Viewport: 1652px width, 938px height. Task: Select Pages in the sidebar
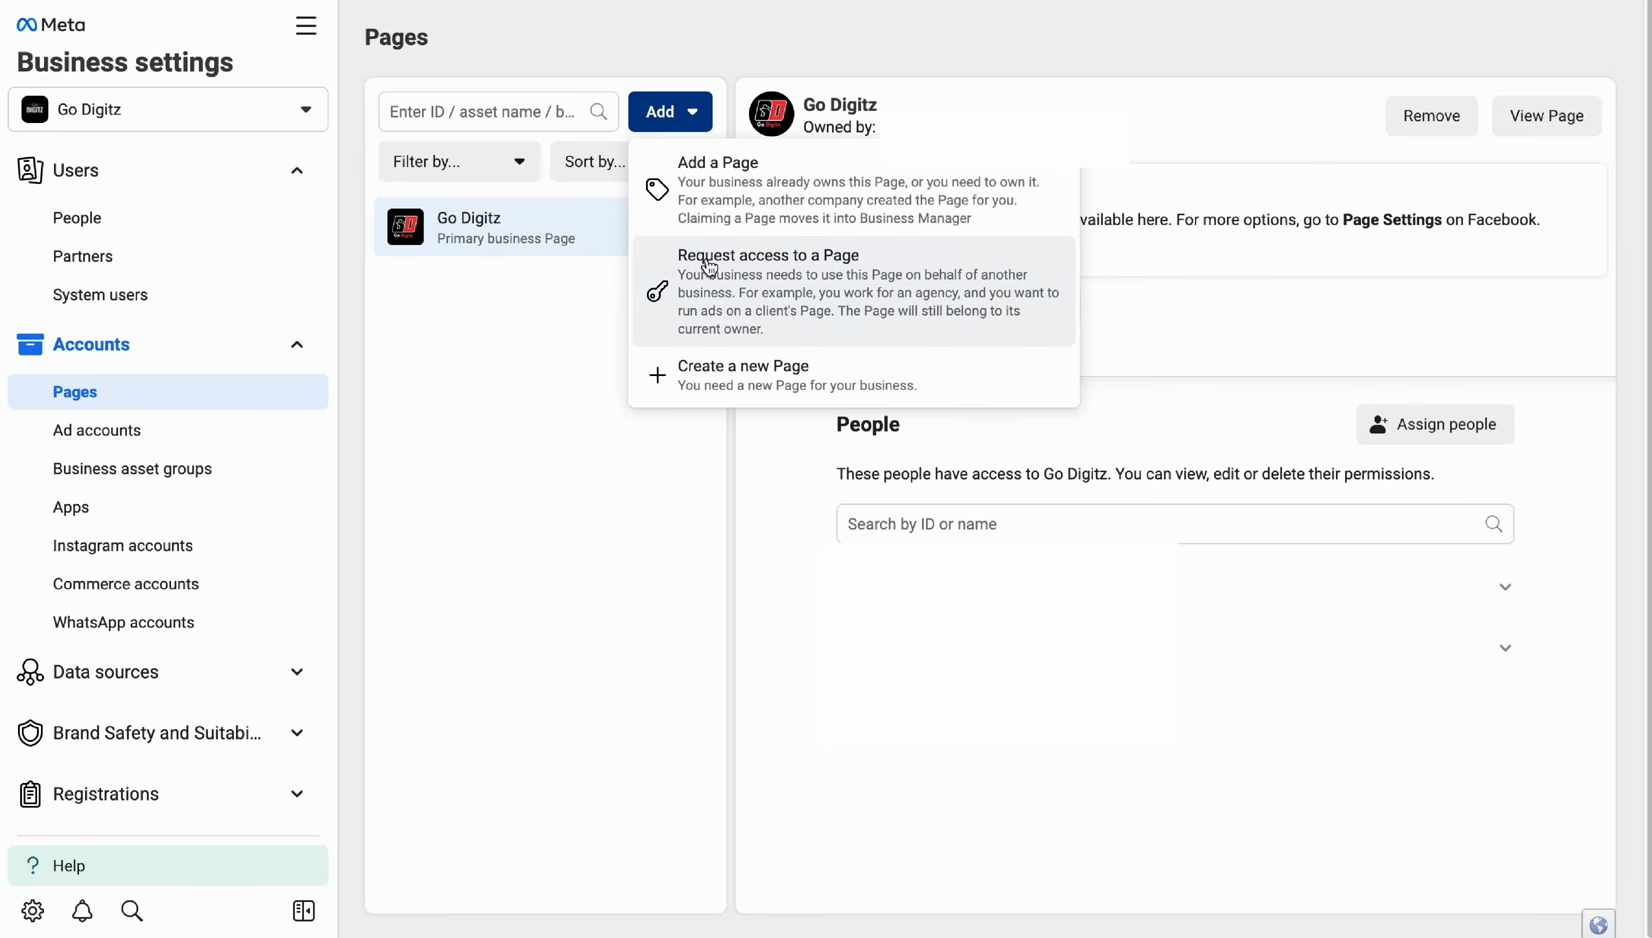(168, 392)
